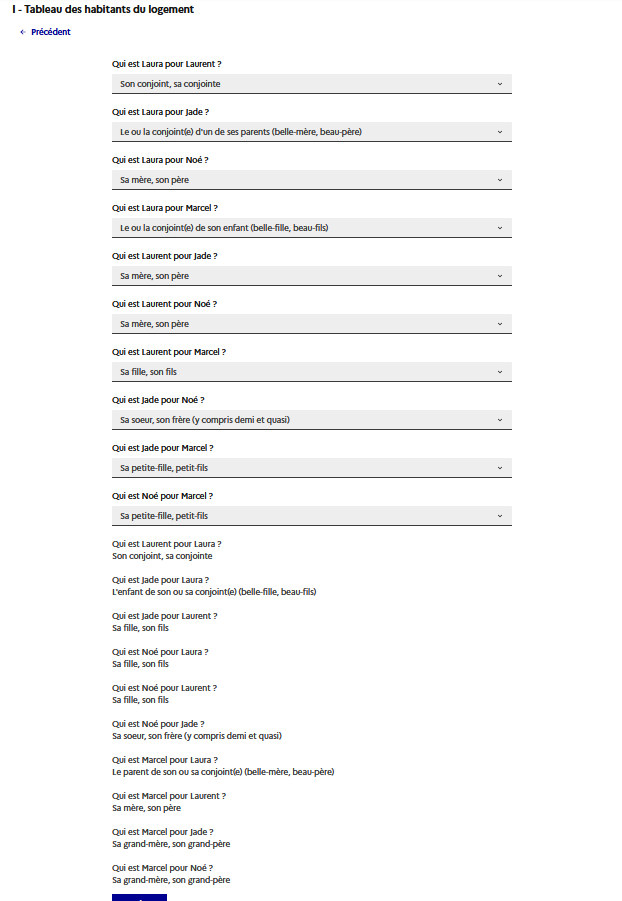Screen dimensions: 622x901
Task: Click the chevron in the Laurent pour Jade dropdown
Action: [500, 276]
